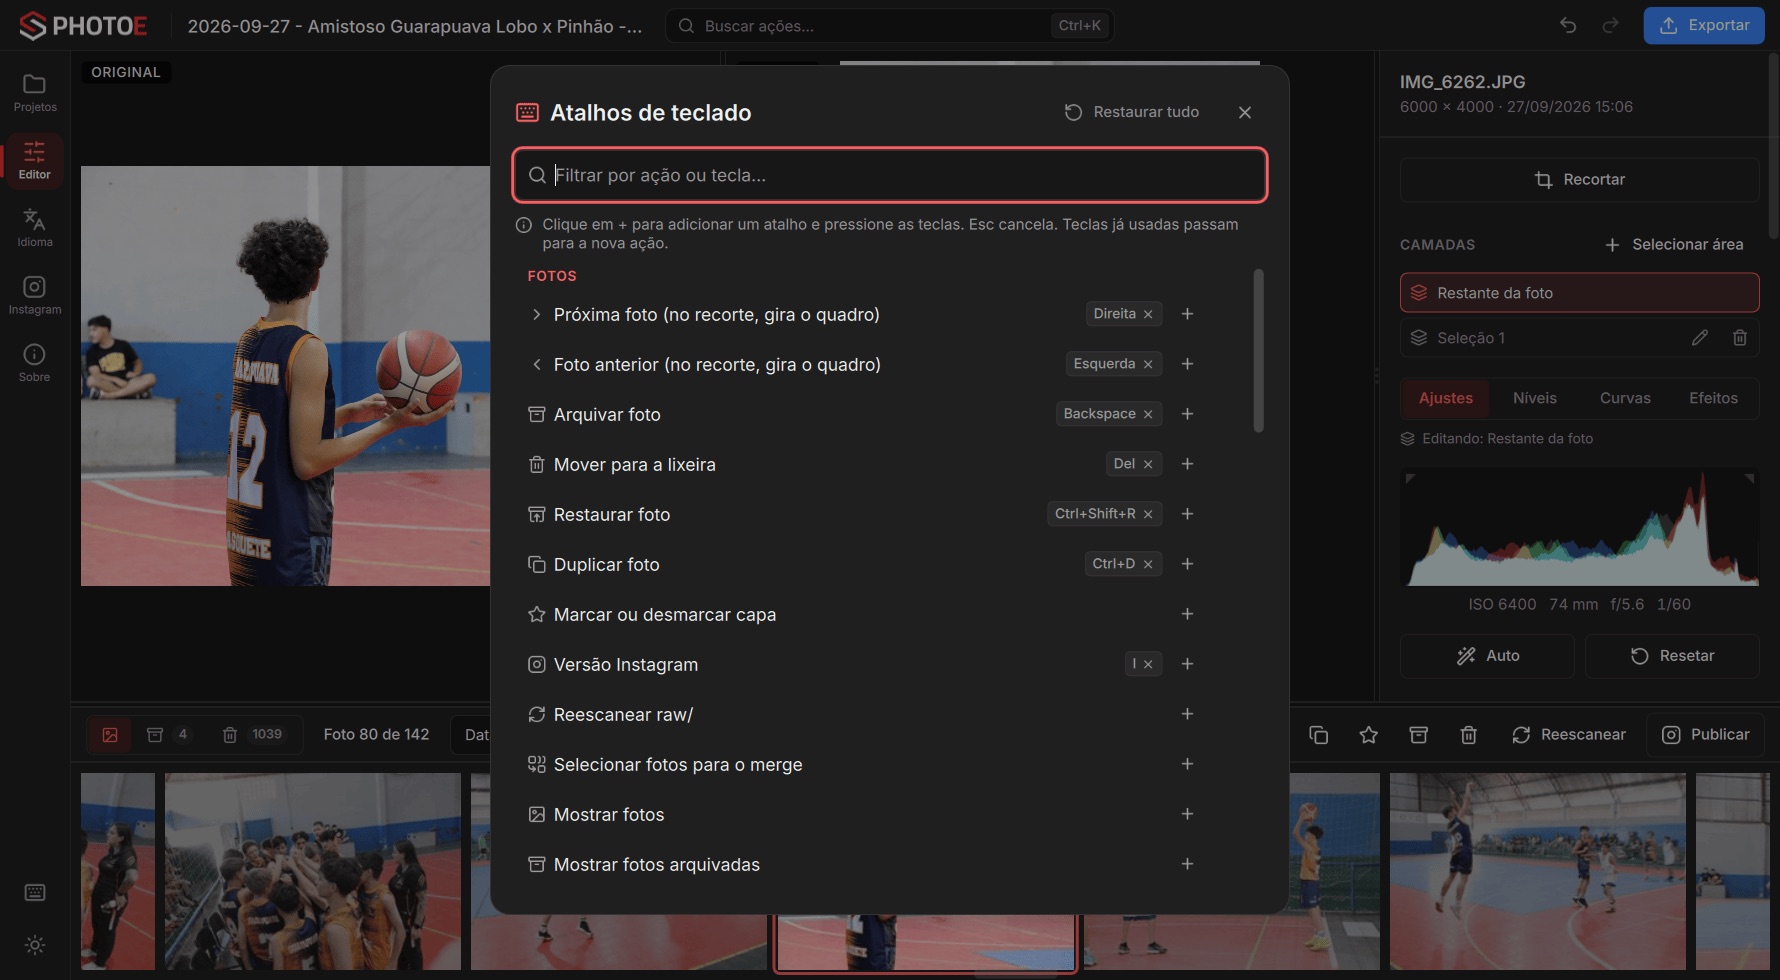This screenshot has width=1780, height=980.
Task: Open the Projetos sidebar section
Action: (35, 93)
